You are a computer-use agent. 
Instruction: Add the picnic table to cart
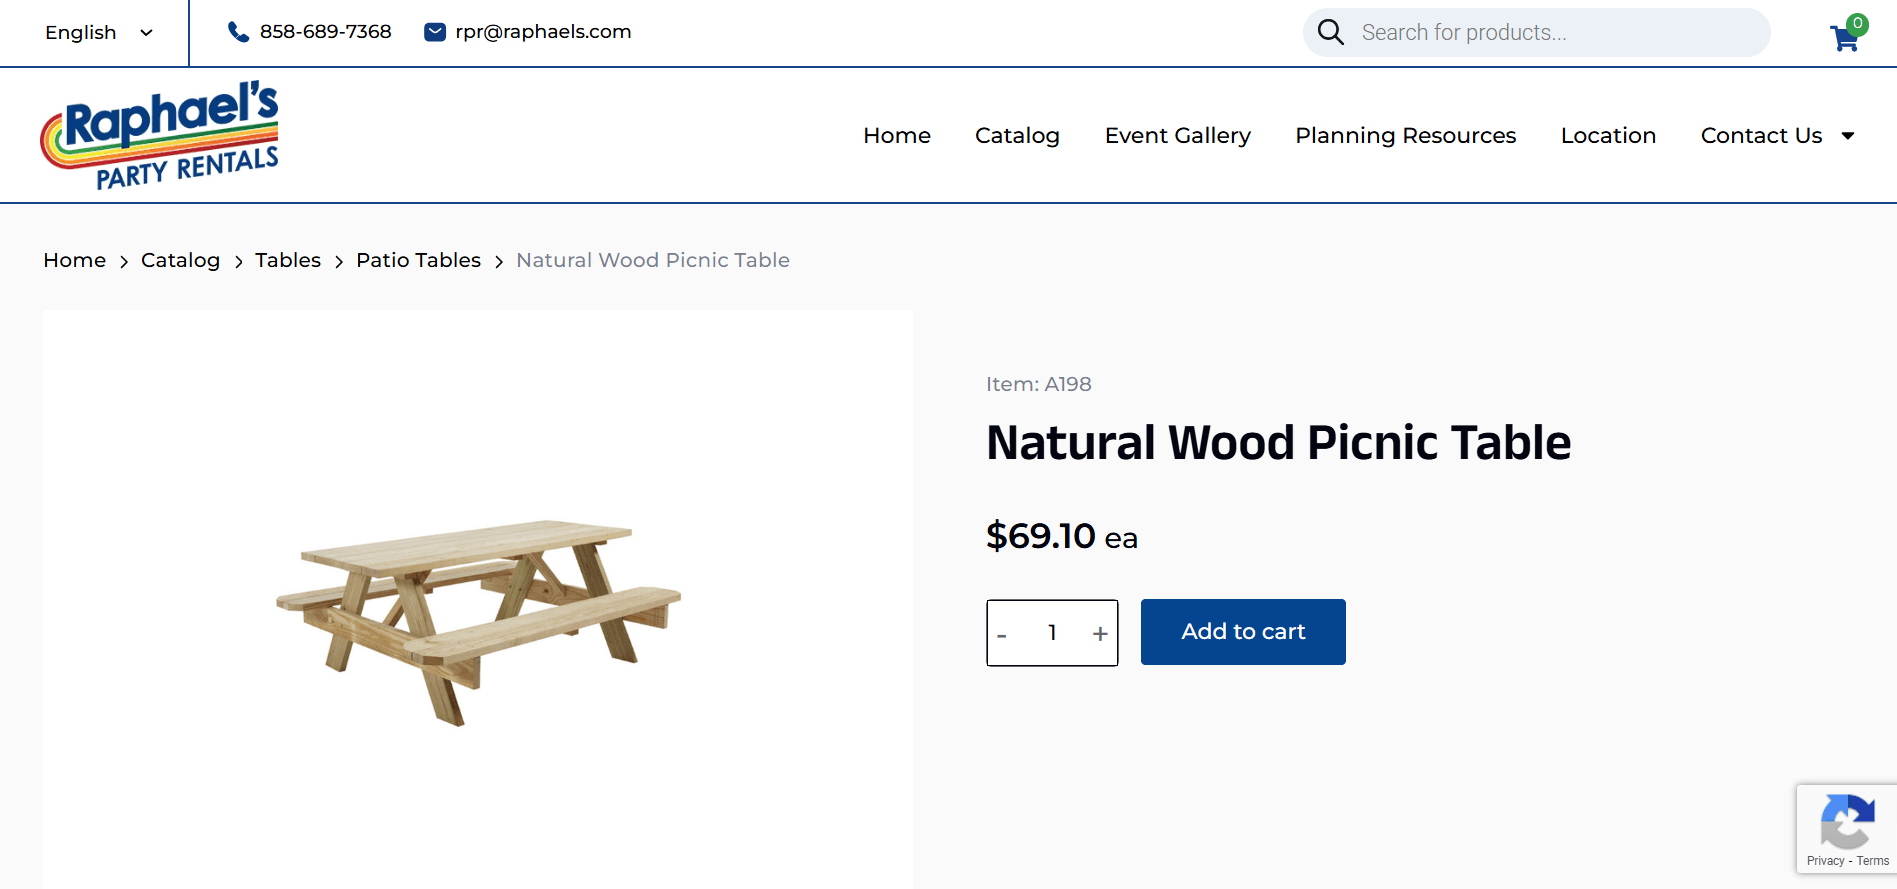click(1243, 632)
